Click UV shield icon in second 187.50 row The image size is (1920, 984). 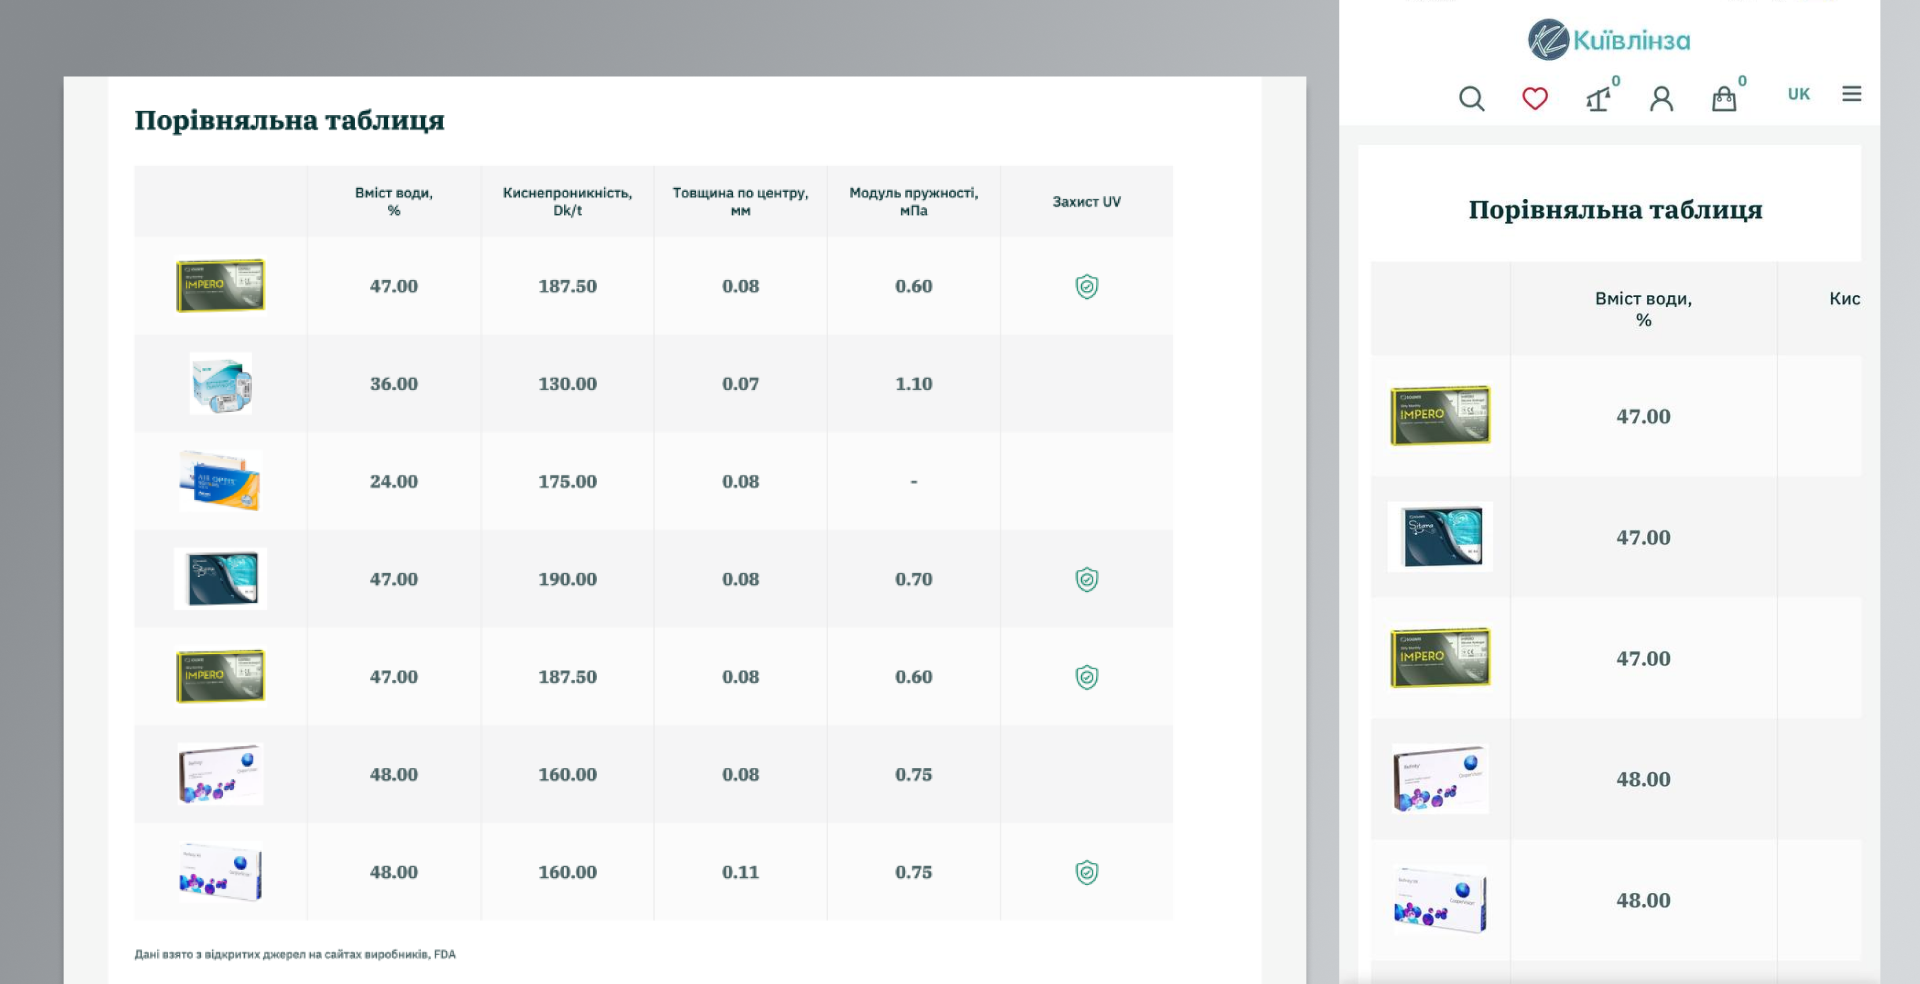pyautogui.click(x=1087, y=677)
